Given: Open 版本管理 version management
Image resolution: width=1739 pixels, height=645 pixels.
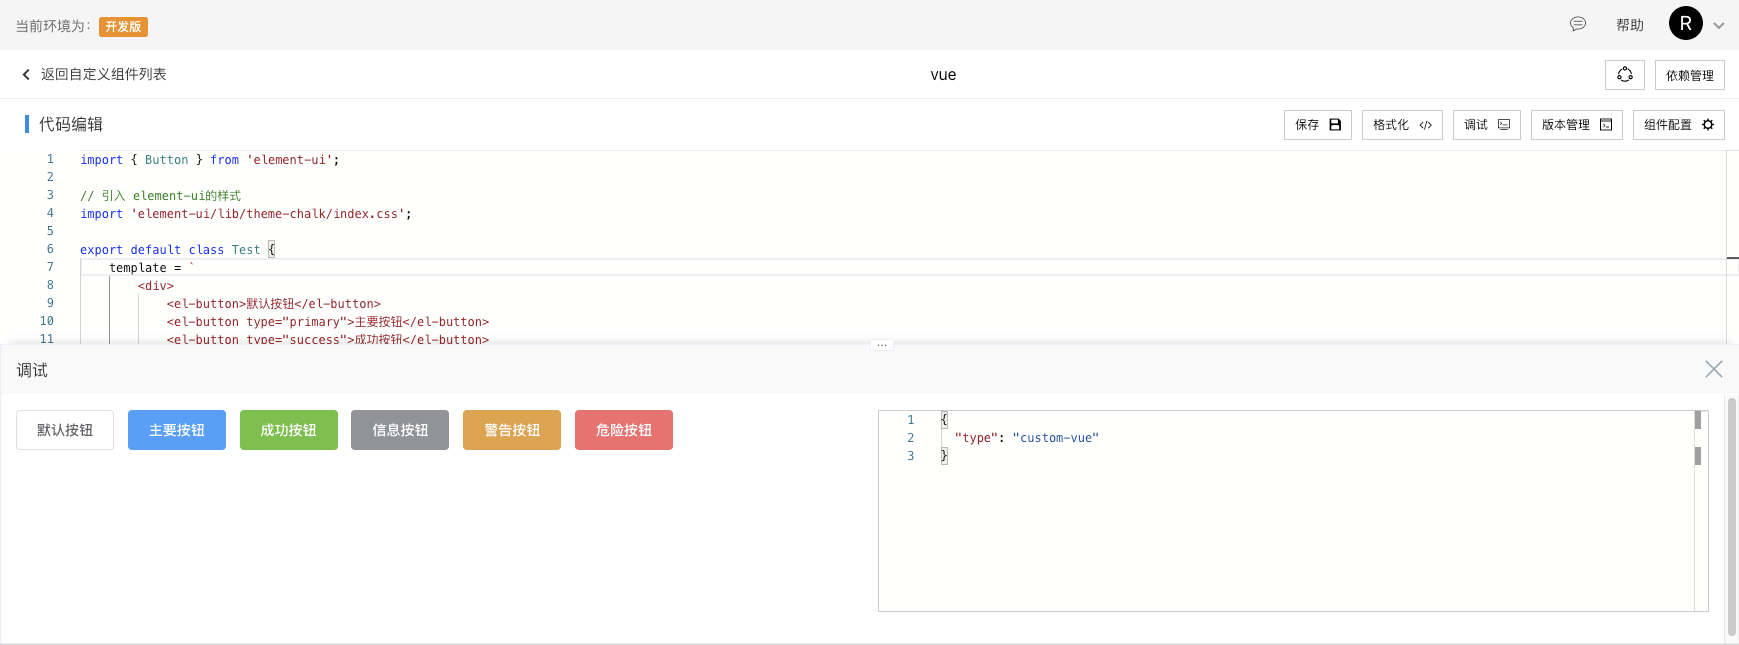Looking at the screenshot, I should [x=1577, y=125].
